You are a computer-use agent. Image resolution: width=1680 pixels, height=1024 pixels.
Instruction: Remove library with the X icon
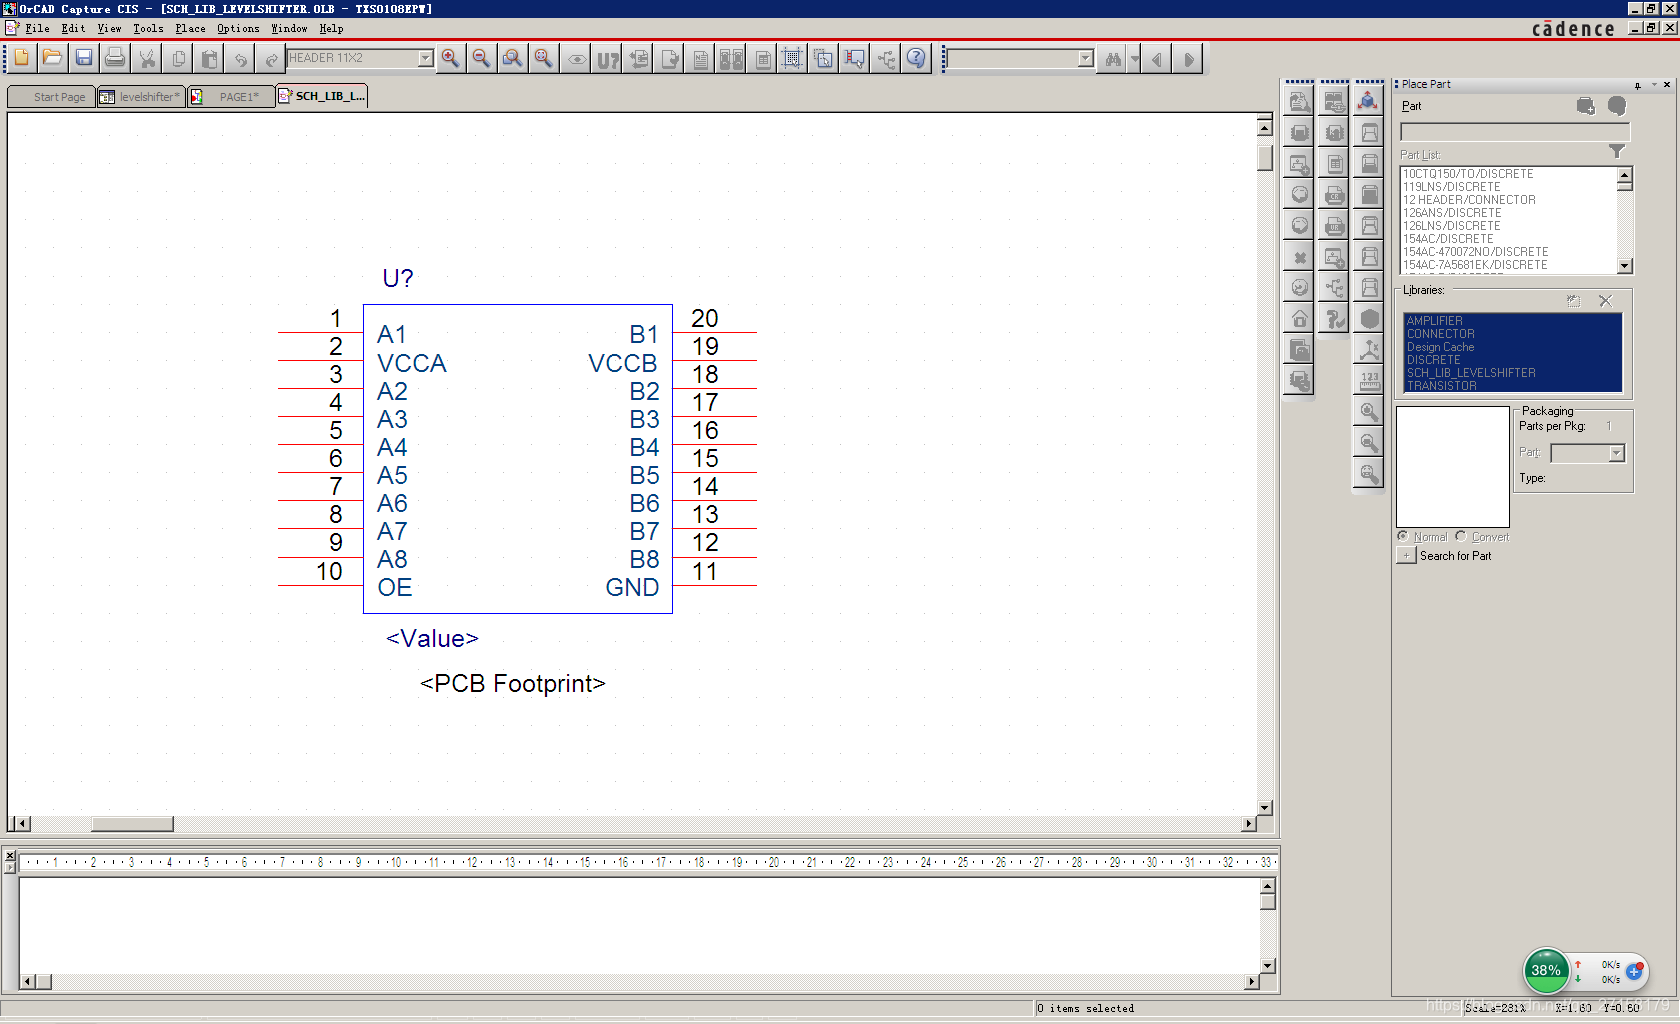pos(1605,301)
